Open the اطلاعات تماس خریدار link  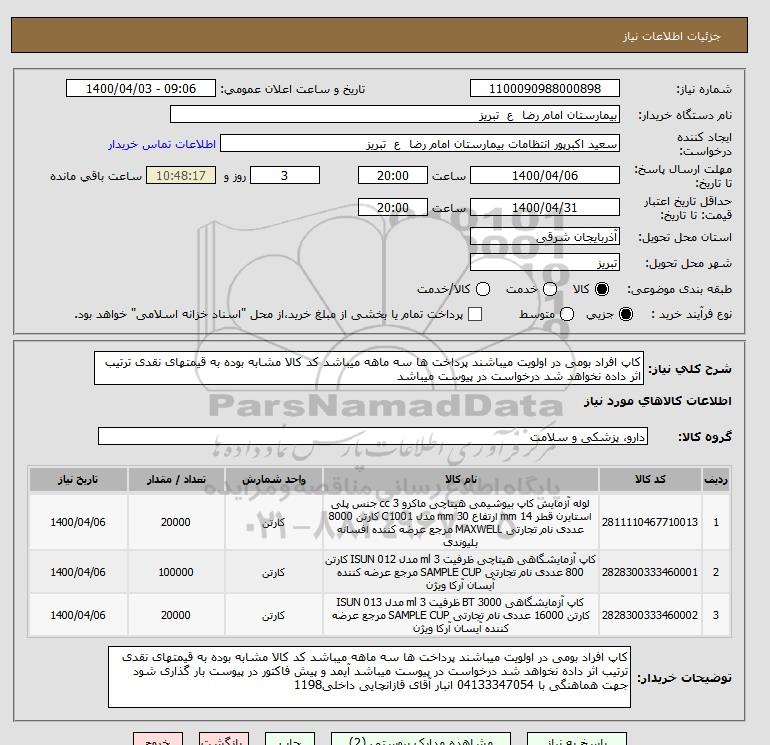162,144
